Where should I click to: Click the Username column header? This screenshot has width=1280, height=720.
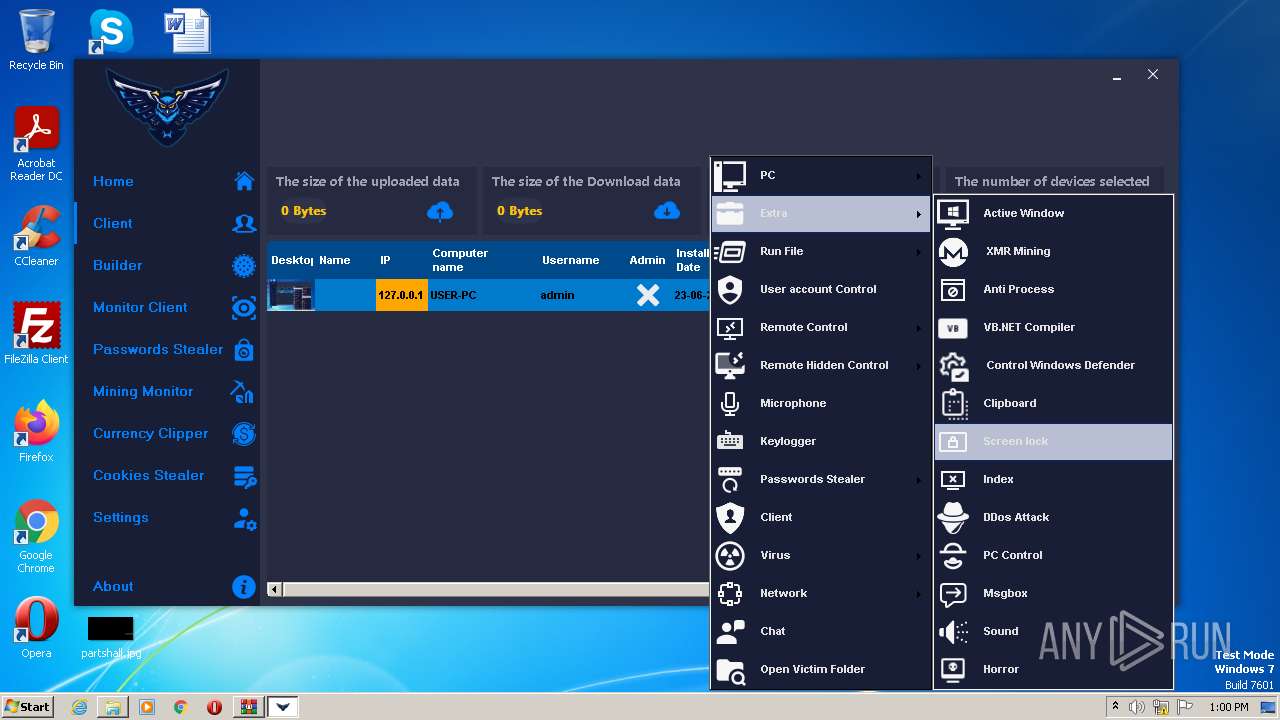click(x=570, y=260)
